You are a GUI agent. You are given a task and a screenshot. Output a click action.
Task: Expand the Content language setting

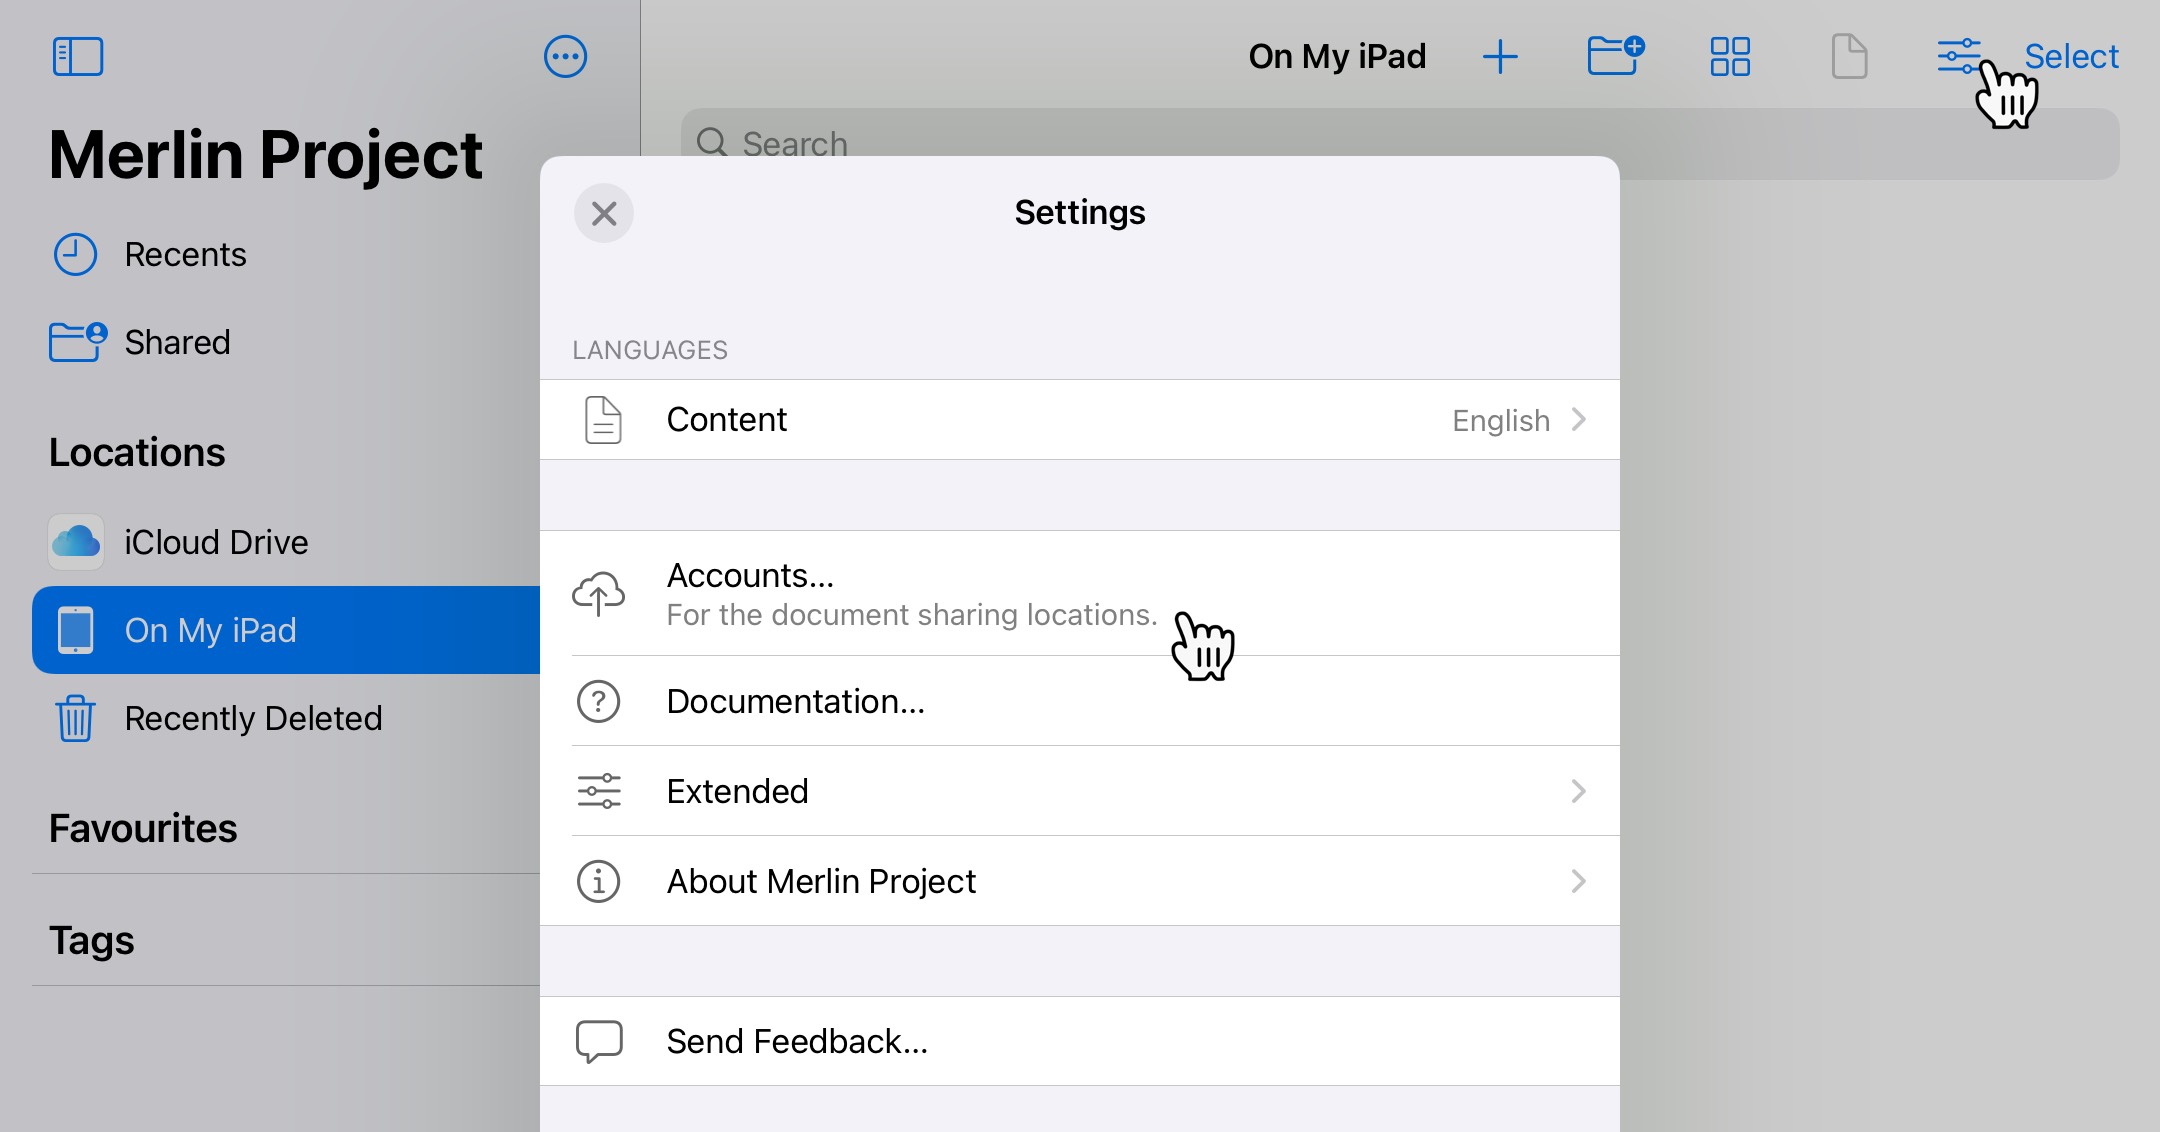pyautogui.click(x=1078, y=419)
